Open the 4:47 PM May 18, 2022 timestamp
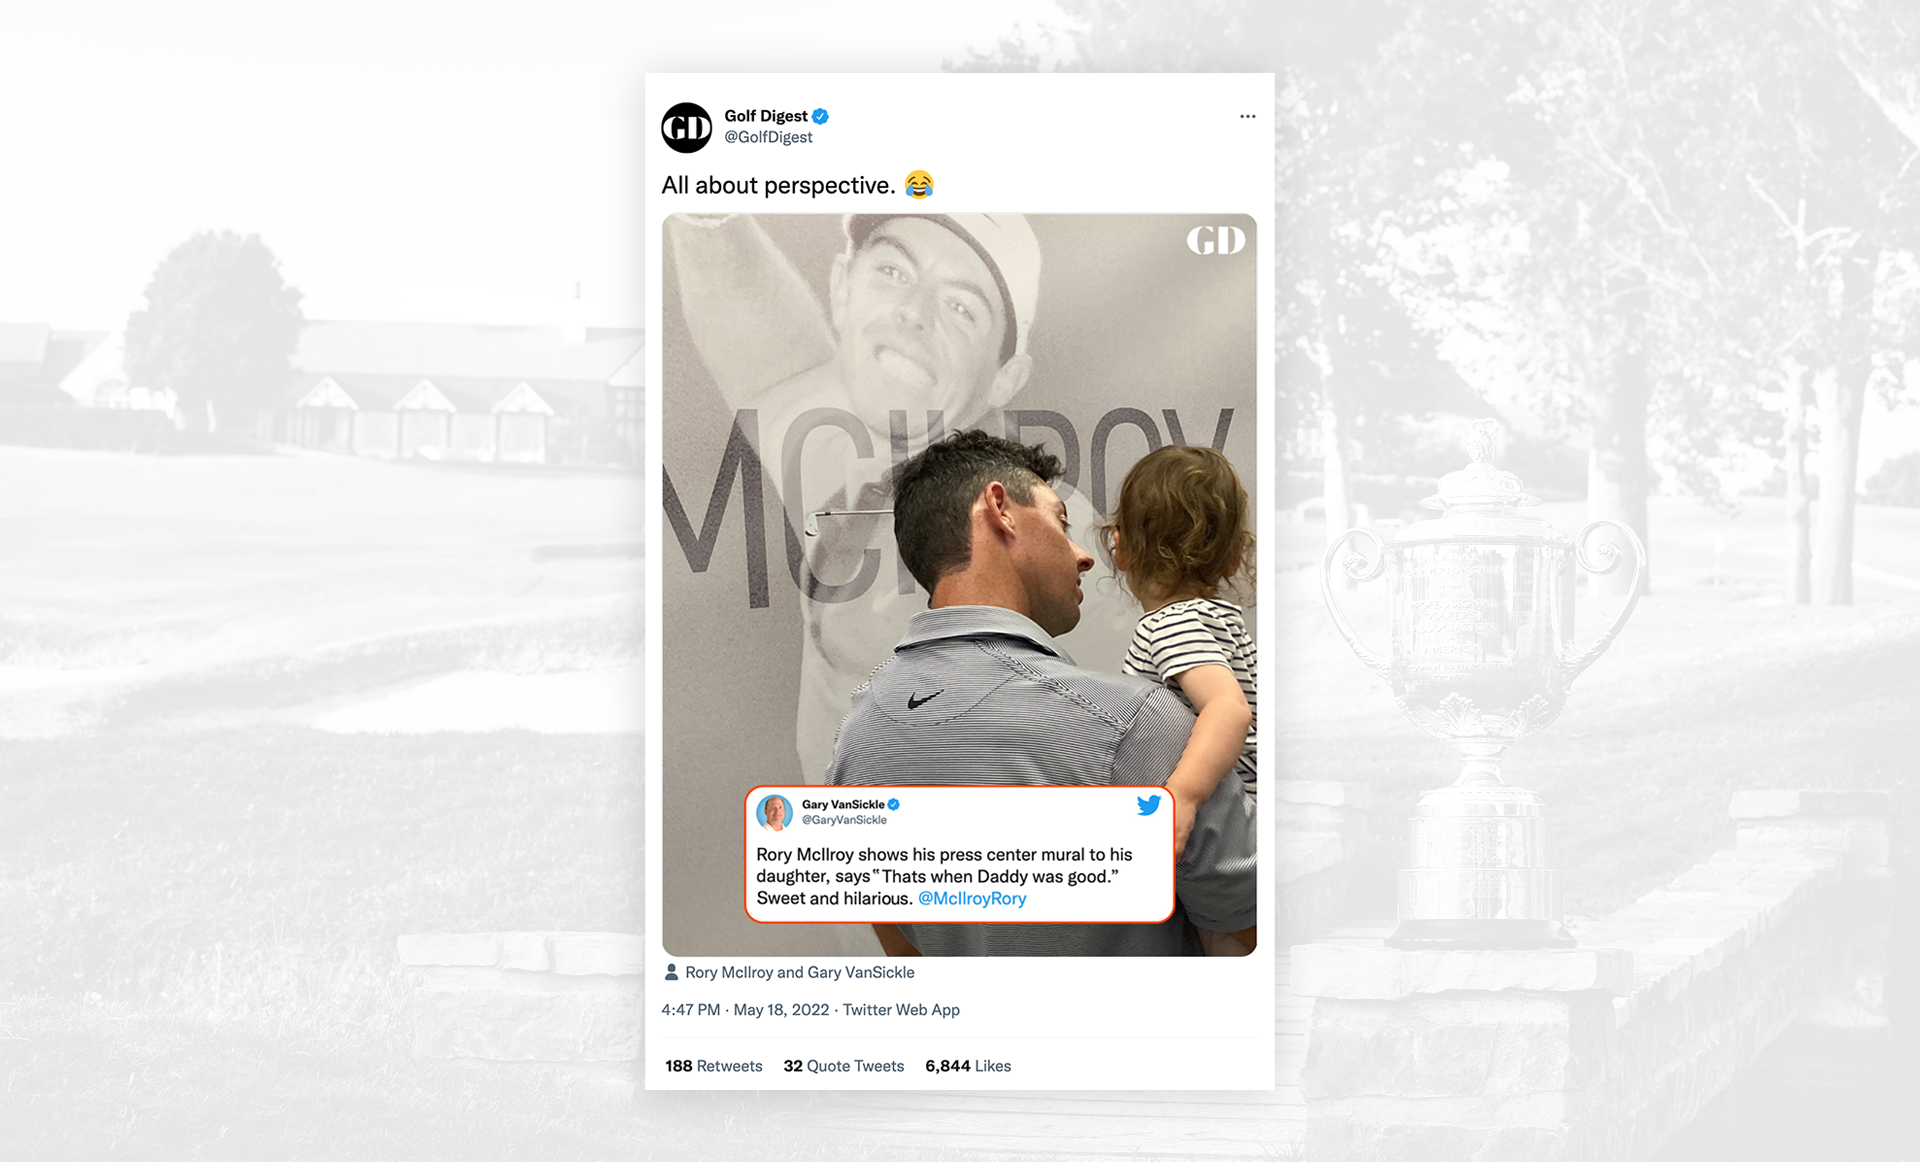Screen dimensions: 1920x1162 click(x=745, y=1010)
